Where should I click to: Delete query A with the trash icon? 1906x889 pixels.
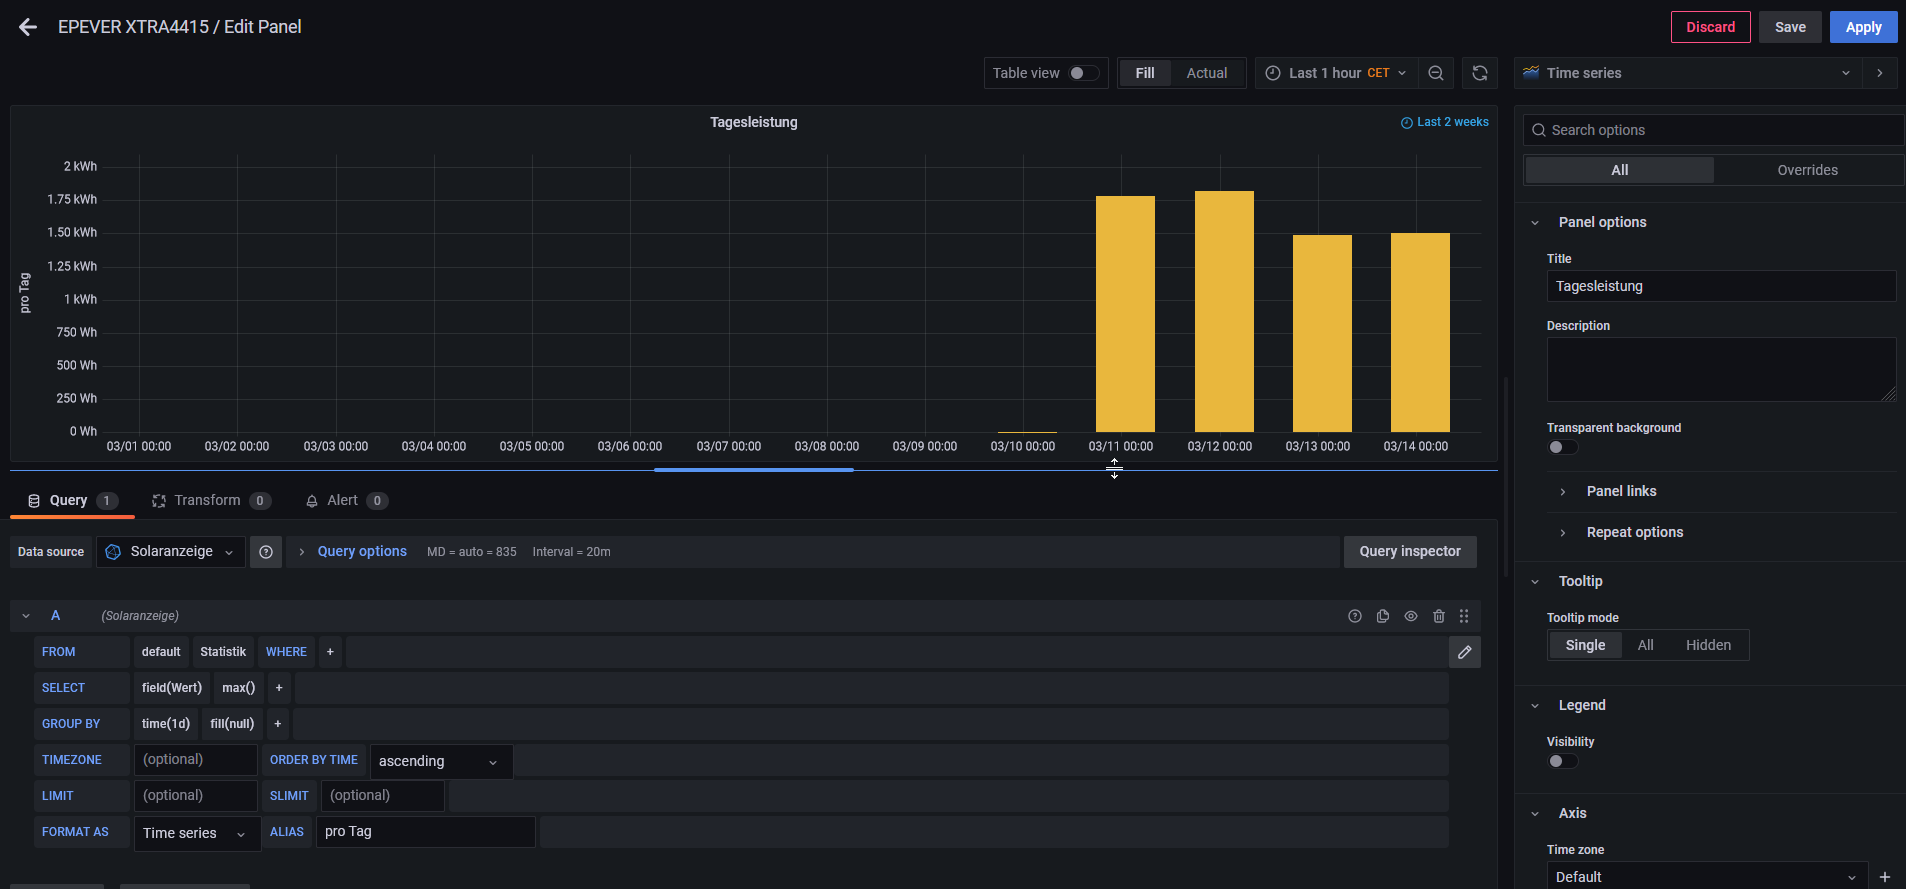pos(1439,616)
